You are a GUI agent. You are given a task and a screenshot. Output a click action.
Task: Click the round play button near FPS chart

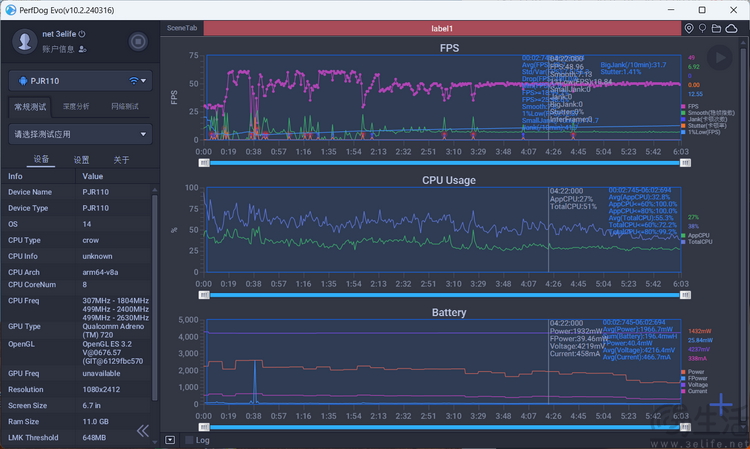719,58
